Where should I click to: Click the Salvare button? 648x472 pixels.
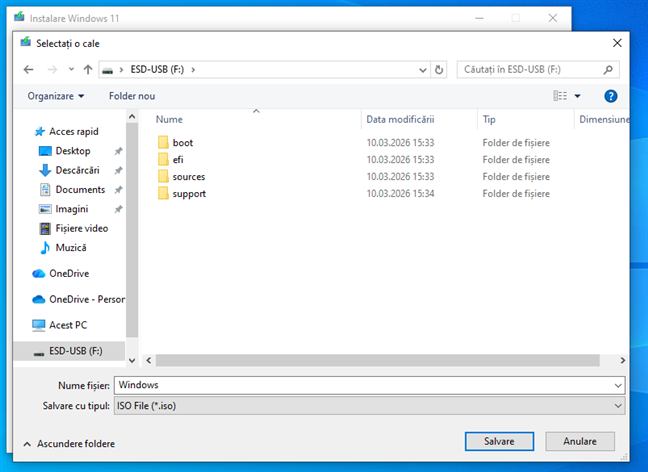(499, 441)
